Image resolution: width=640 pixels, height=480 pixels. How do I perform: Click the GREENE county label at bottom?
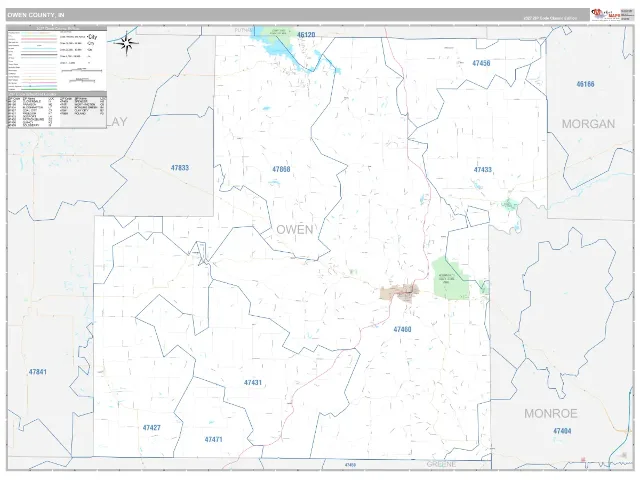[x=441, y=464]
